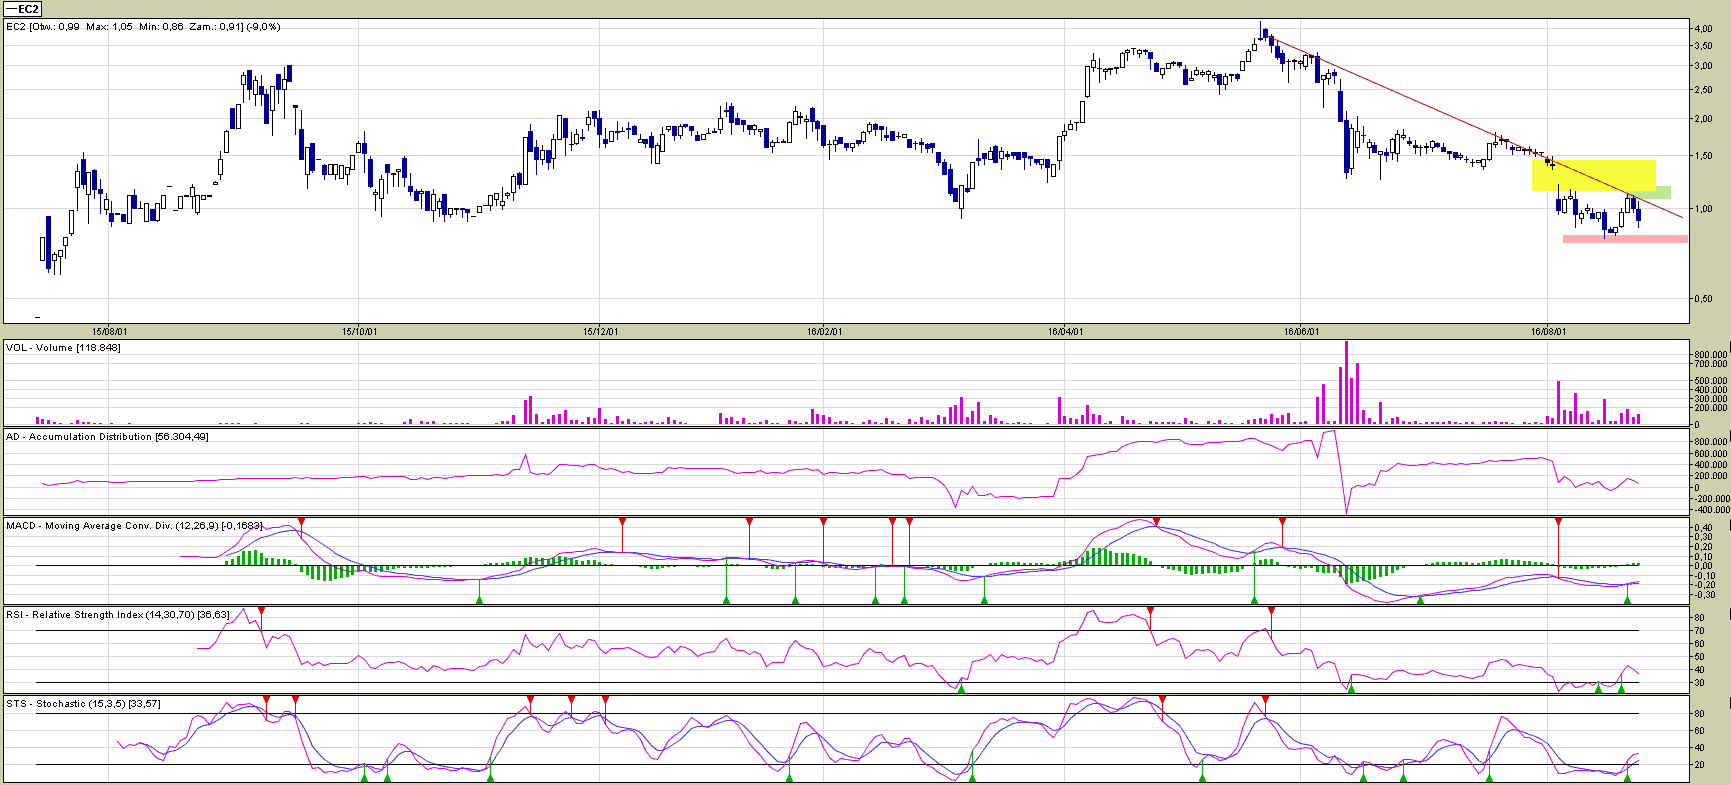Click the rightmost green marker on Stochastic panel
1731x785 pixels.
[x=1627, y=777]
